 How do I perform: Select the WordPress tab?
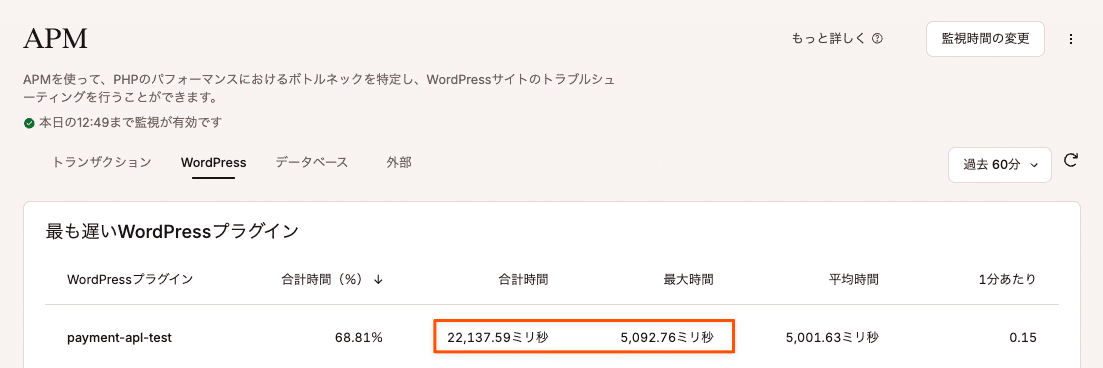tap(213, 163)
